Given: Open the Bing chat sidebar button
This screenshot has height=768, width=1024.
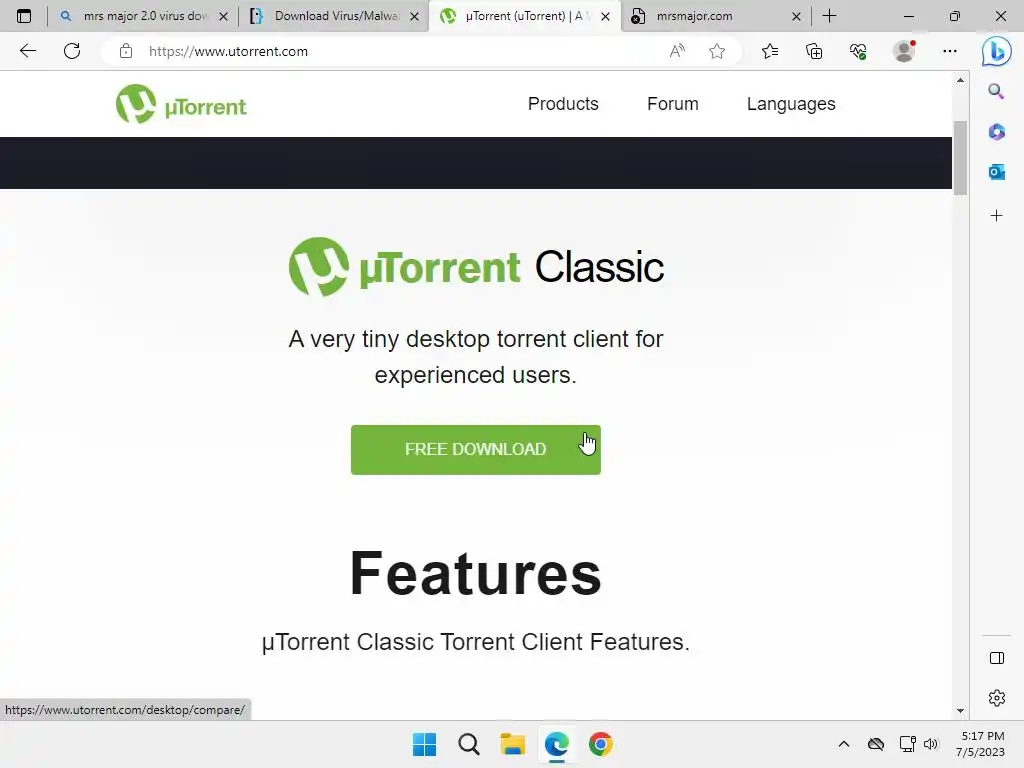Looking at the screenshot, I should tap(997, 51).
